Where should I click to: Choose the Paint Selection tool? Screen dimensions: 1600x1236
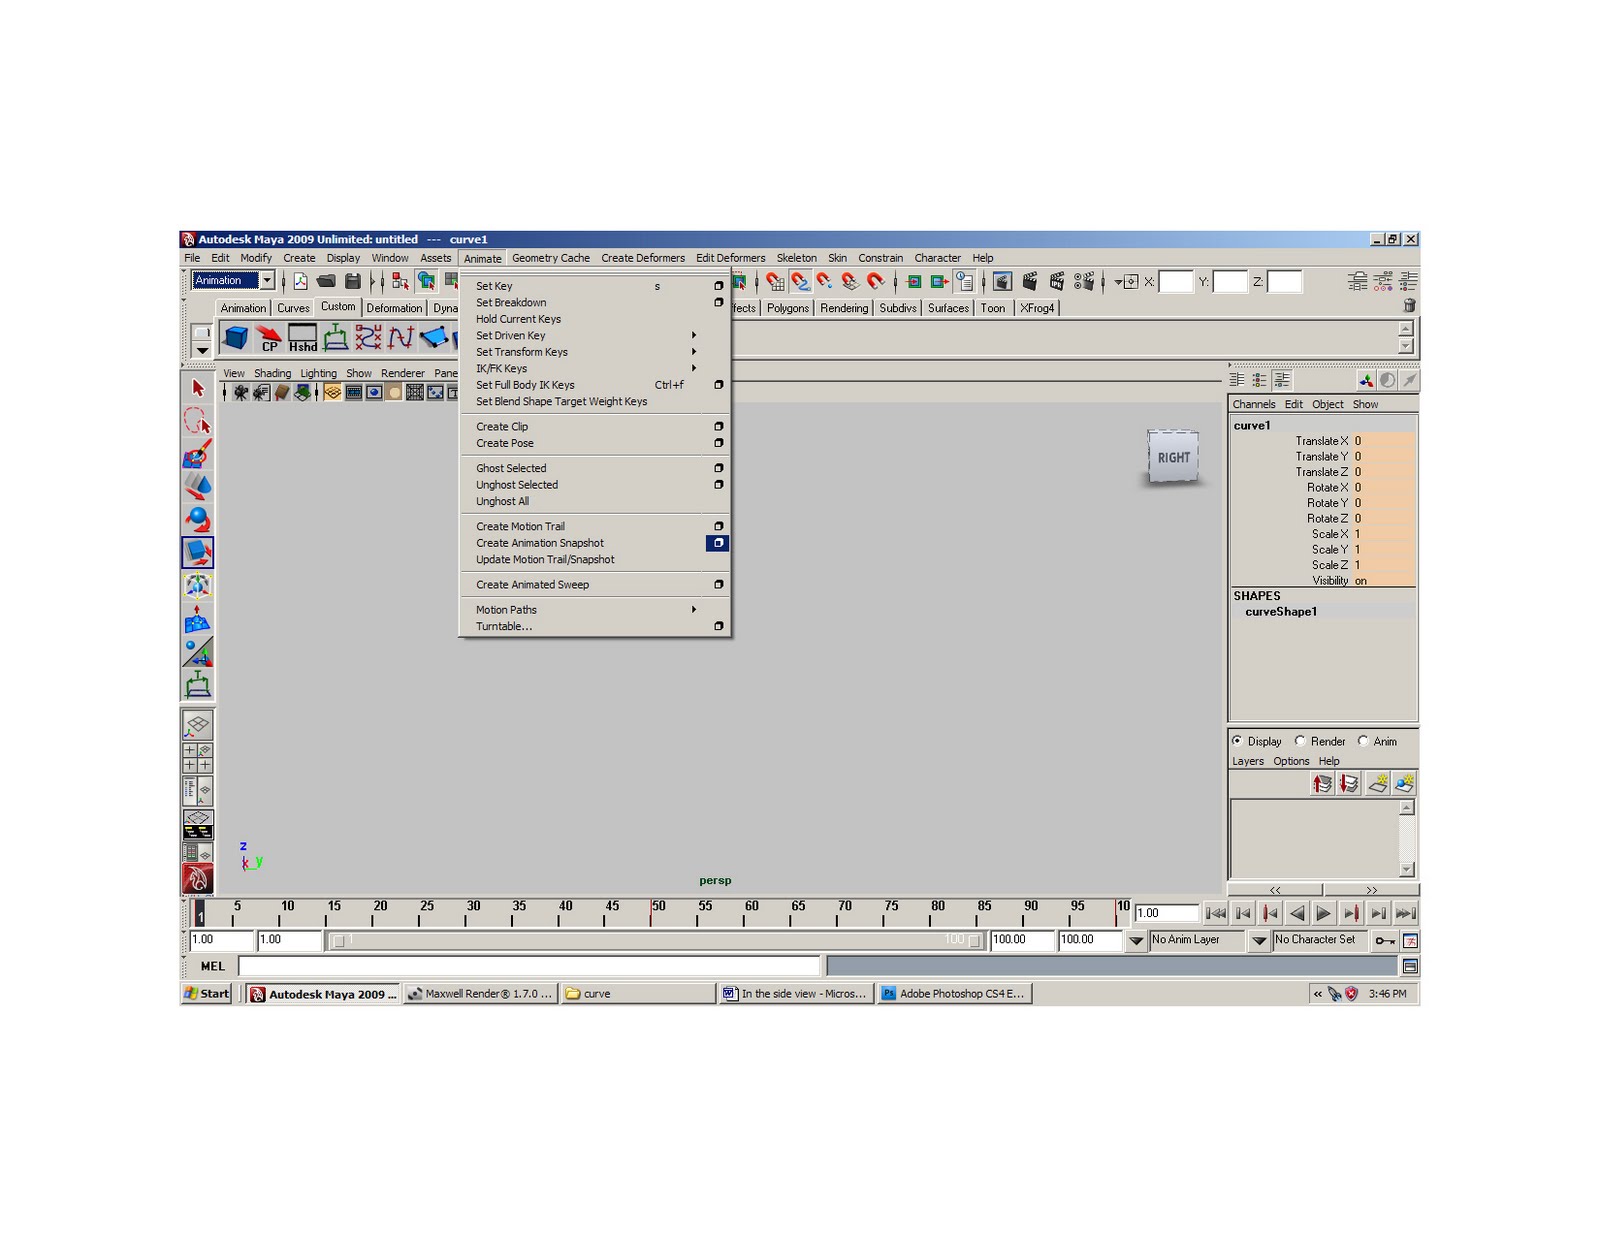(x=197, y=454)
